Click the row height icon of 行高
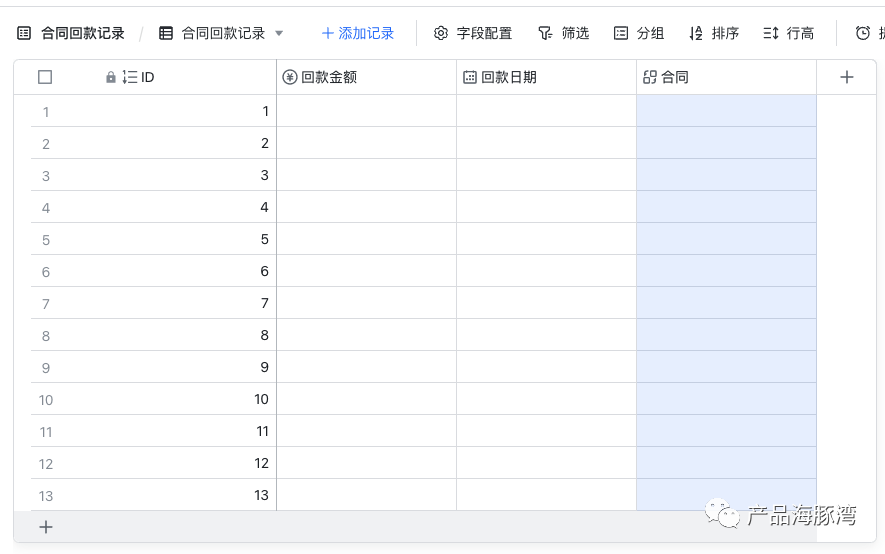Image resolution: width=885 pixels, height=554 pixels. [x=771, y=33]
